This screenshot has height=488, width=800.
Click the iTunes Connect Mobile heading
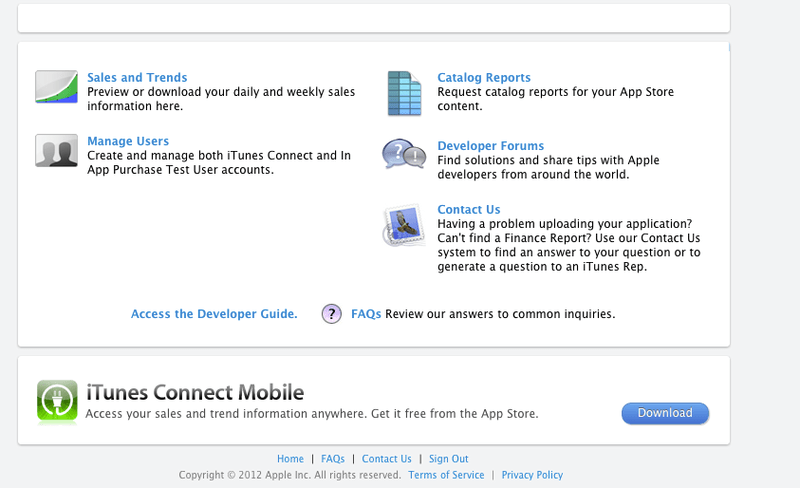pyautogui.click(x=195, y=393)
